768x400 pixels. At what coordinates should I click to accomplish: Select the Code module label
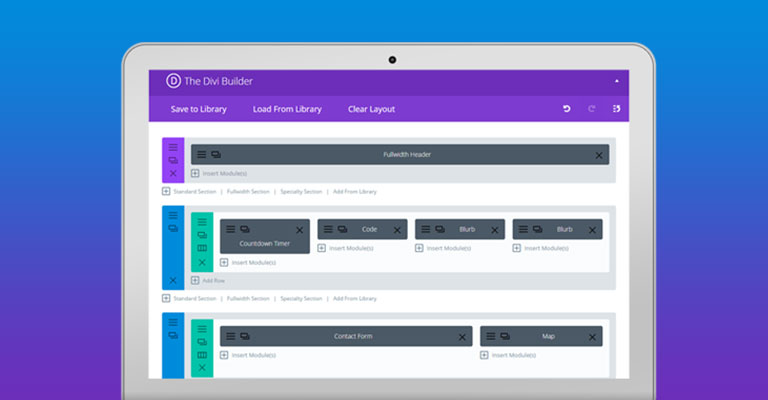369,229
